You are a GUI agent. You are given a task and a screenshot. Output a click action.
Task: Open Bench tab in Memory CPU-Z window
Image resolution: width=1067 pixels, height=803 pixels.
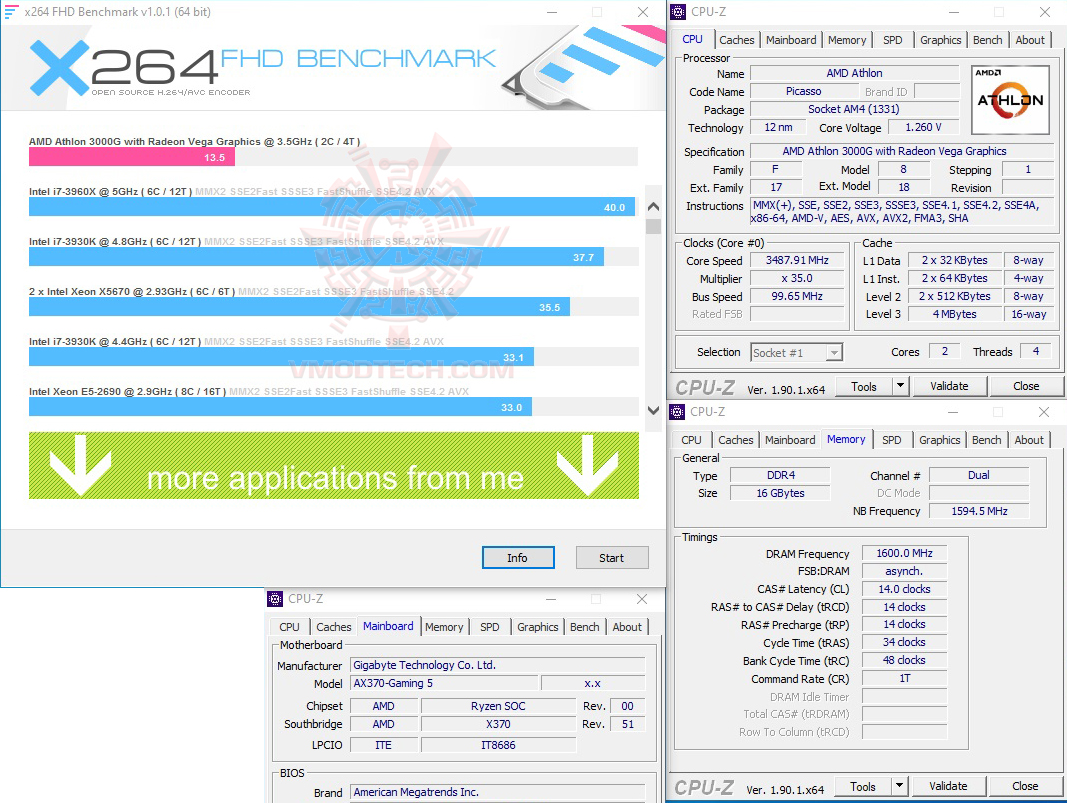[986, 440]
